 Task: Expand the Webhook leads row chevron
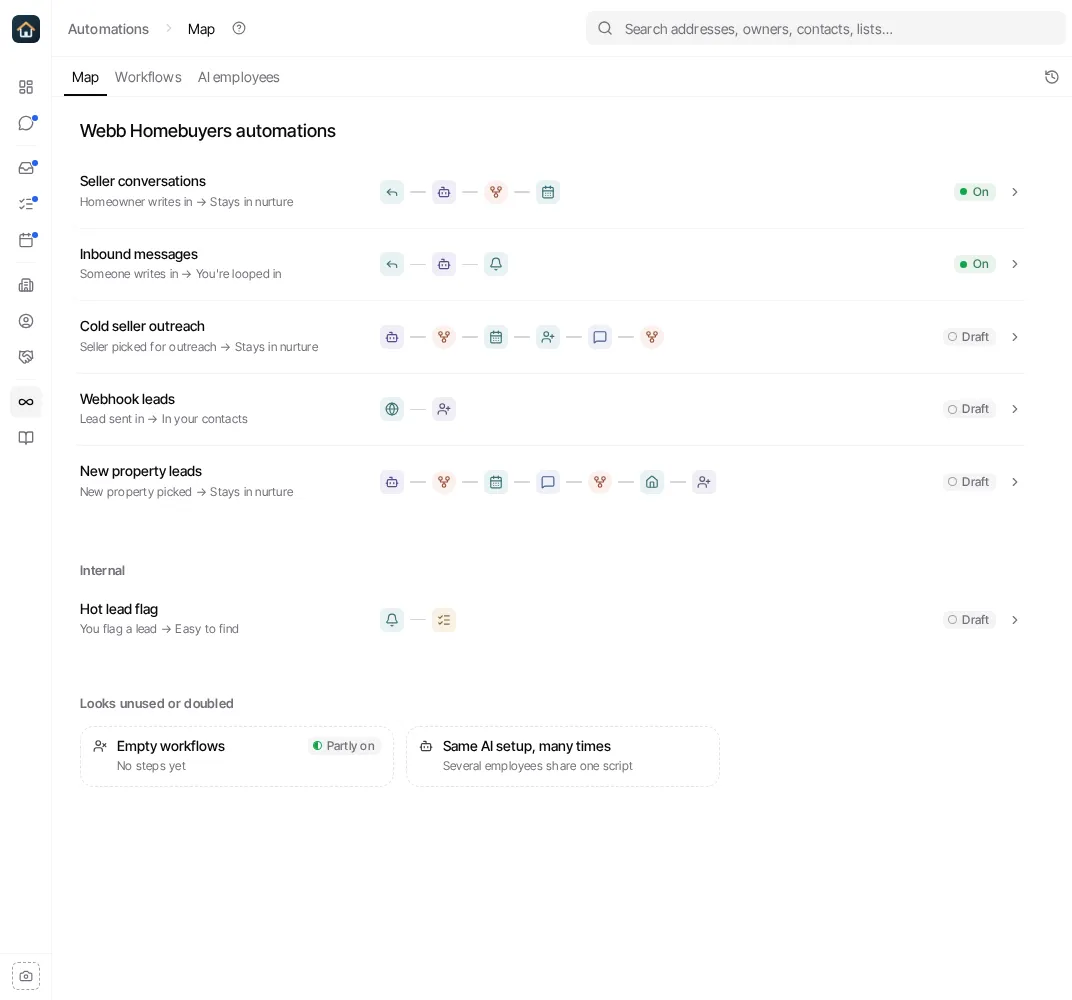(x=1015, y=409)
